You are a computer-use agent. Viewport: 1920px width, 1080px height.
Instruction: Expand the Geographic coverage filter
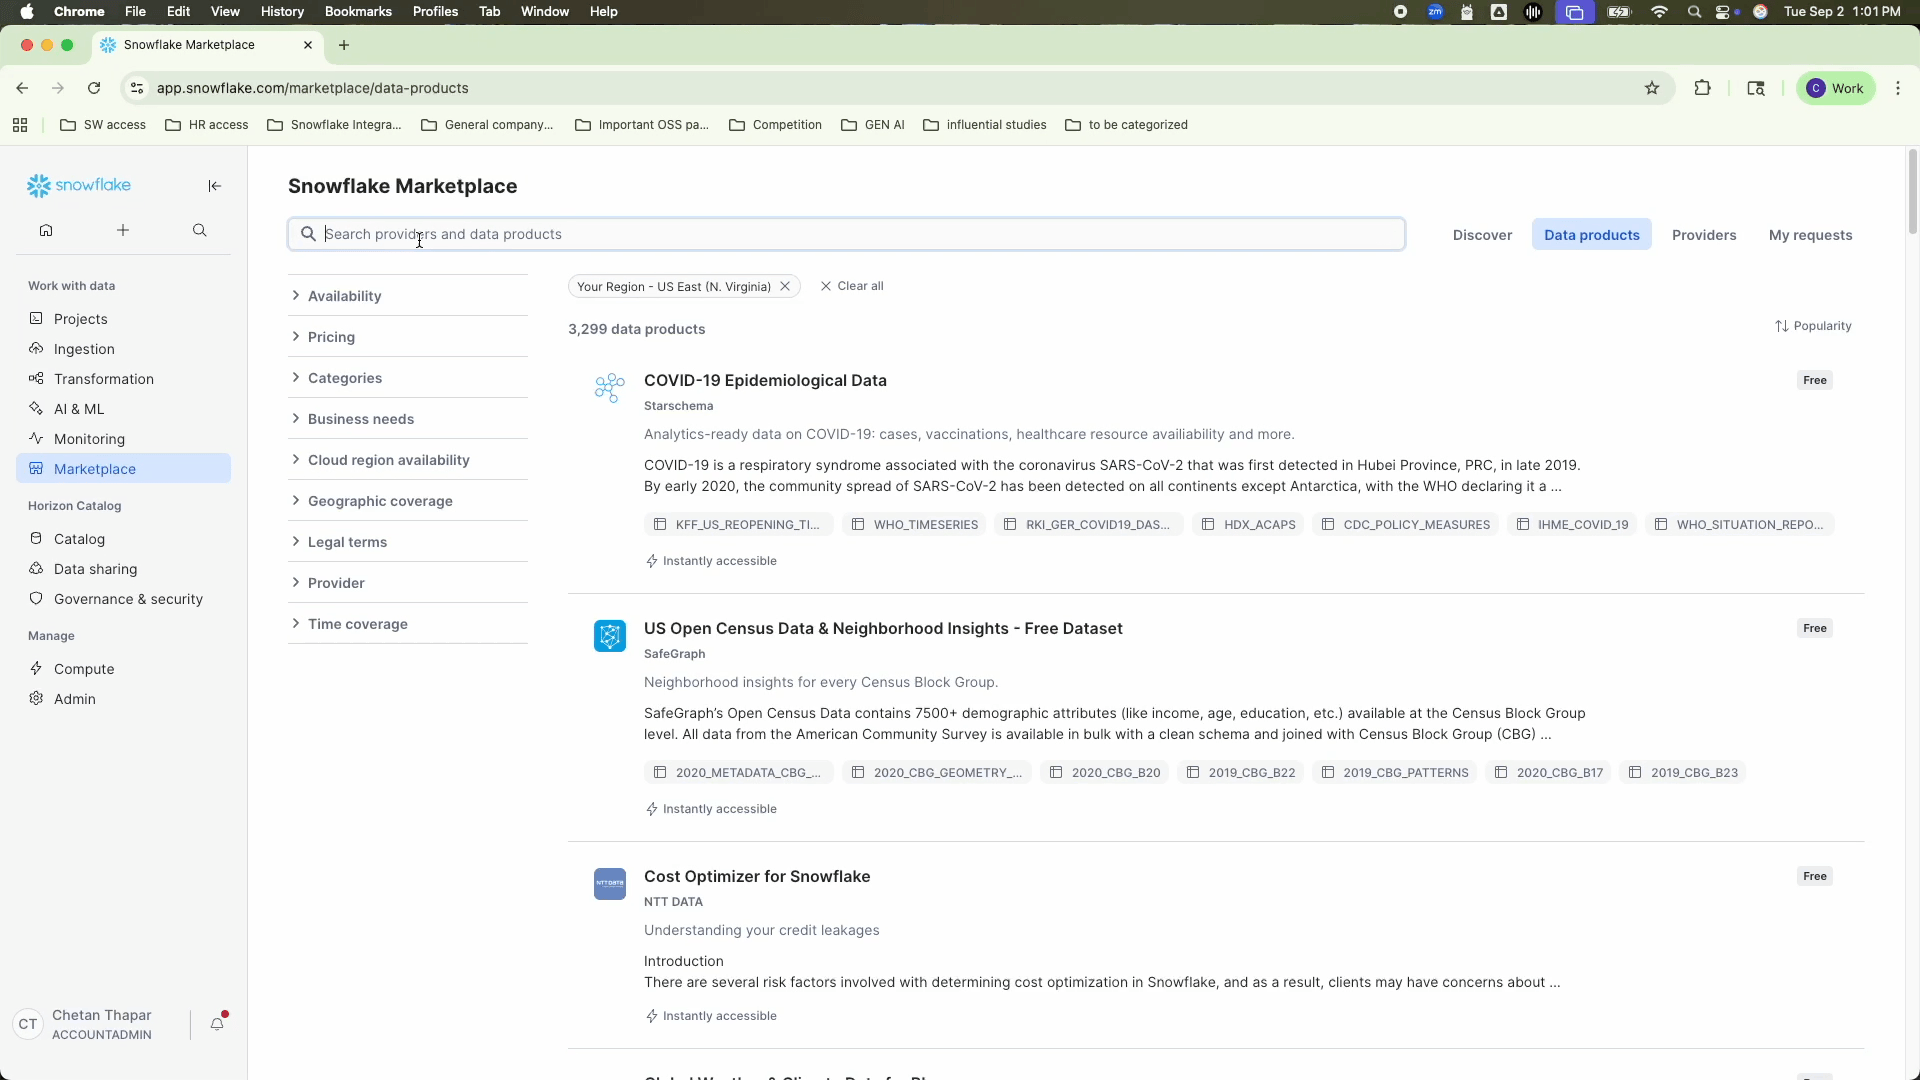379,501
